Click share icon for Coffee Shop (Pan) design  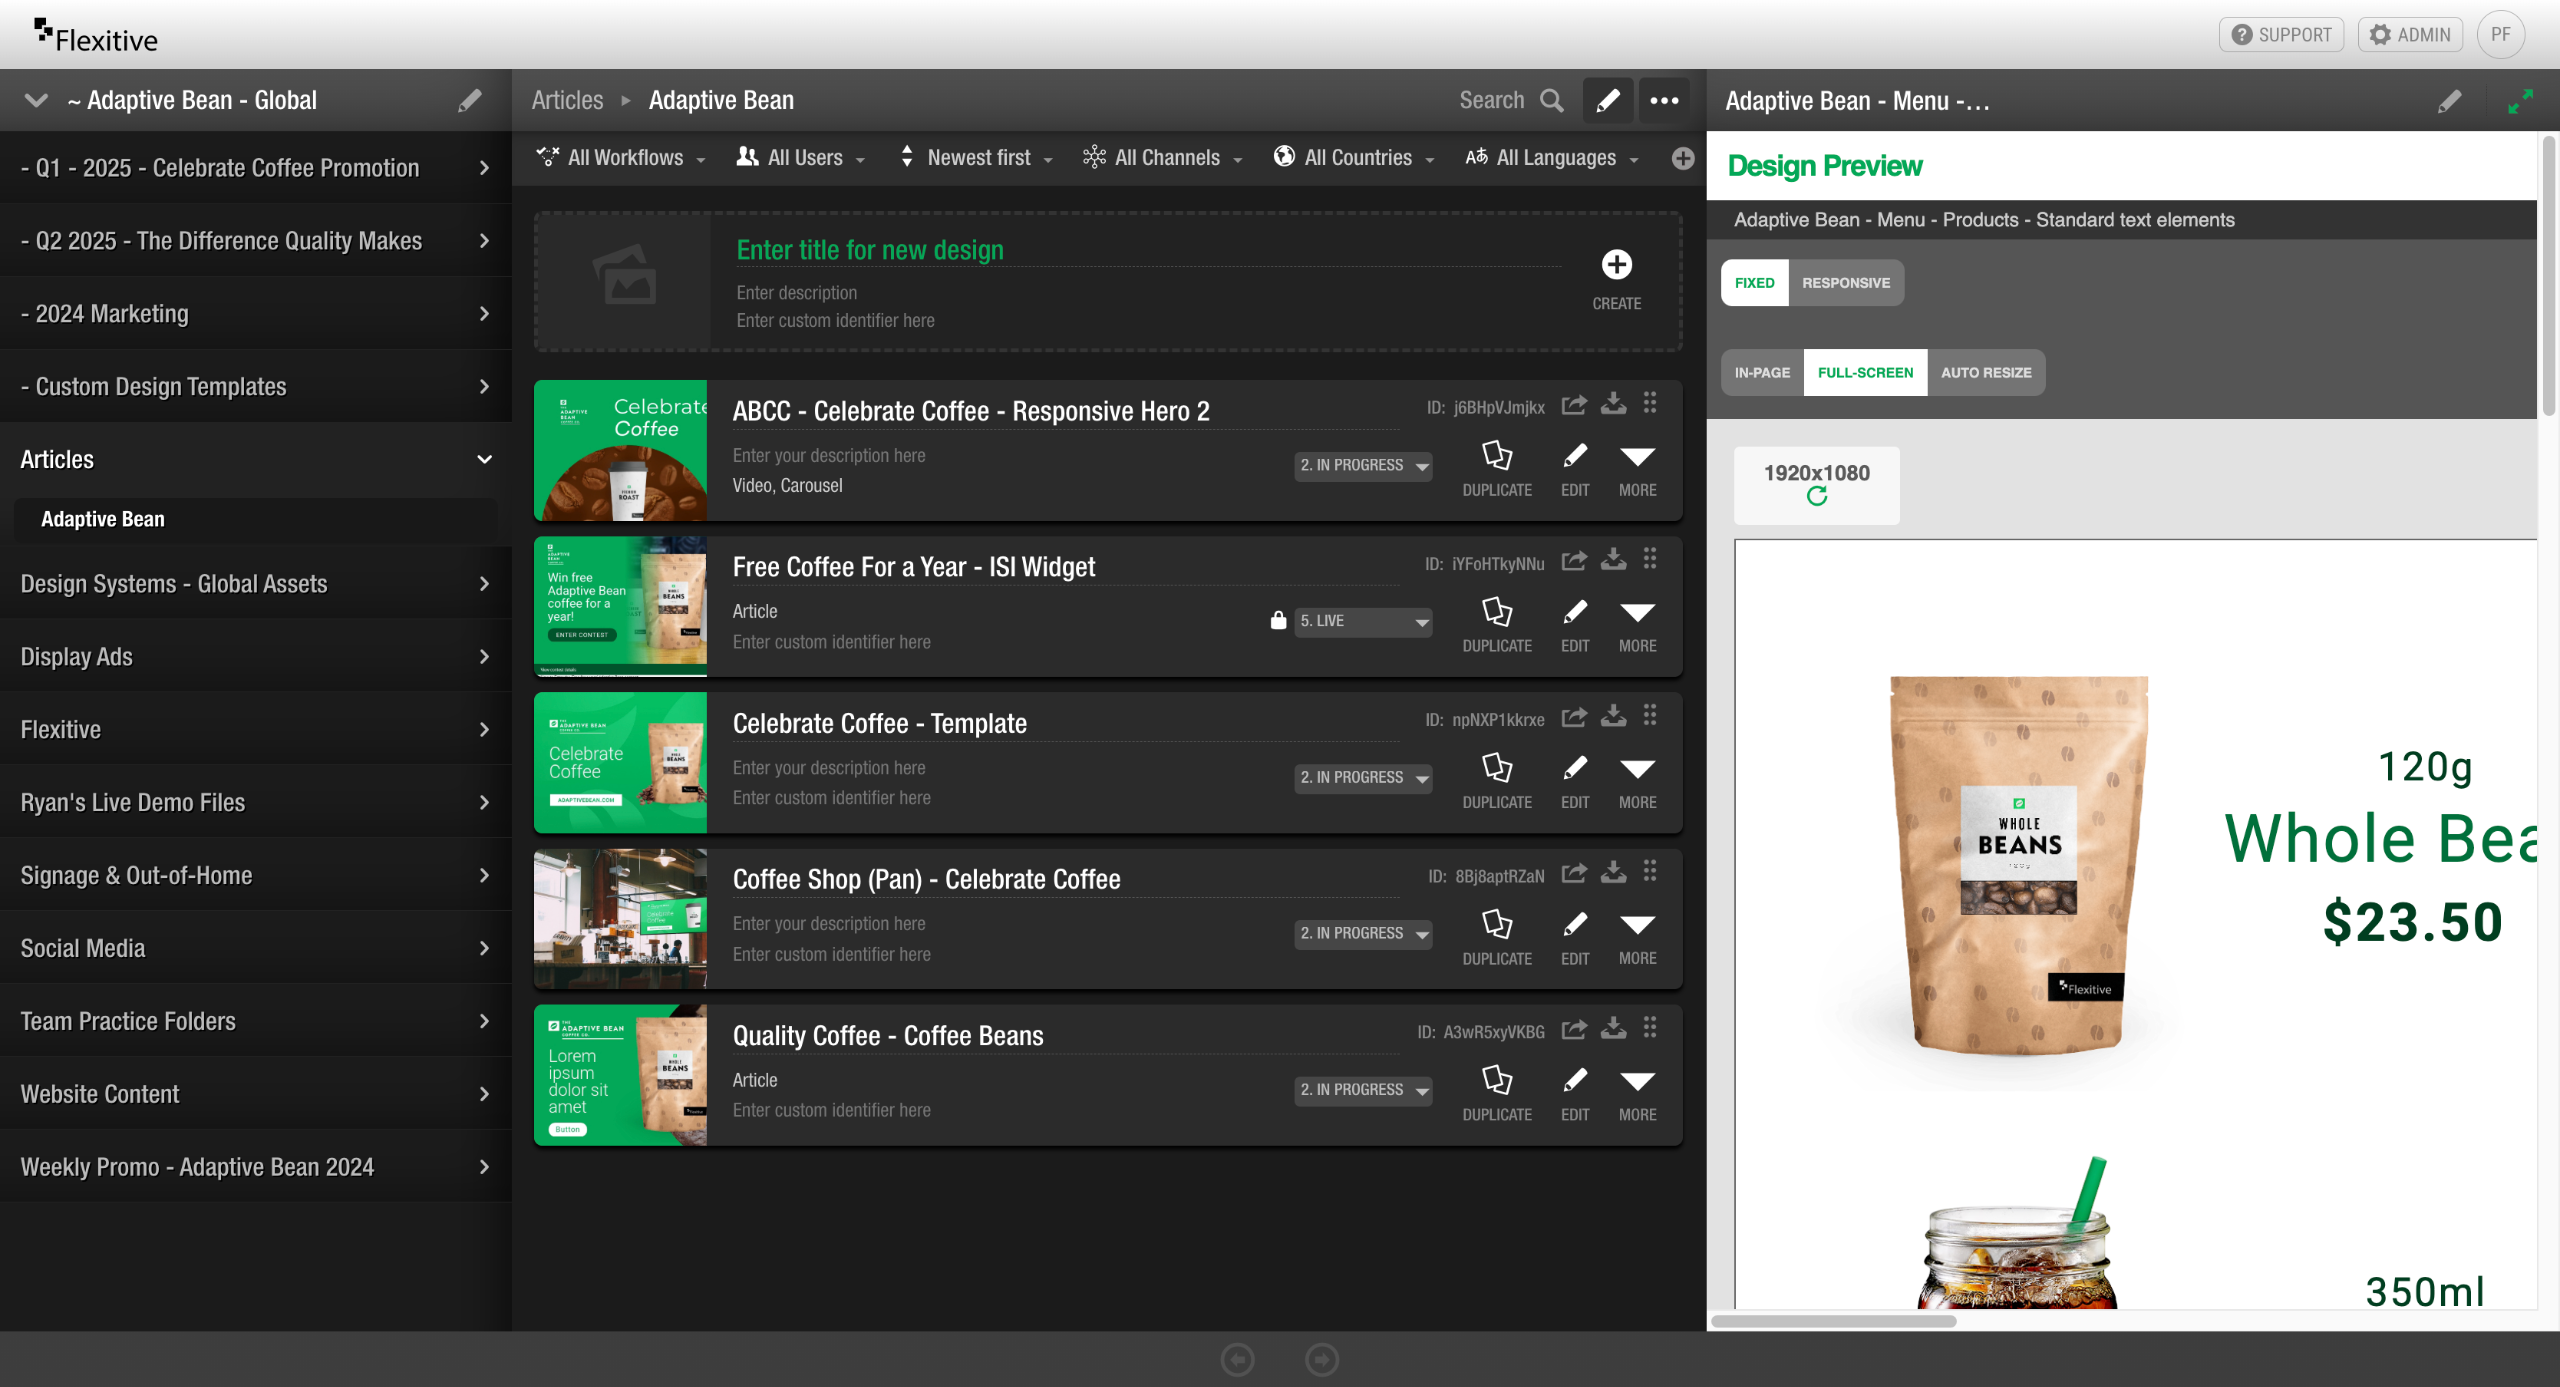click(1574, 873)
